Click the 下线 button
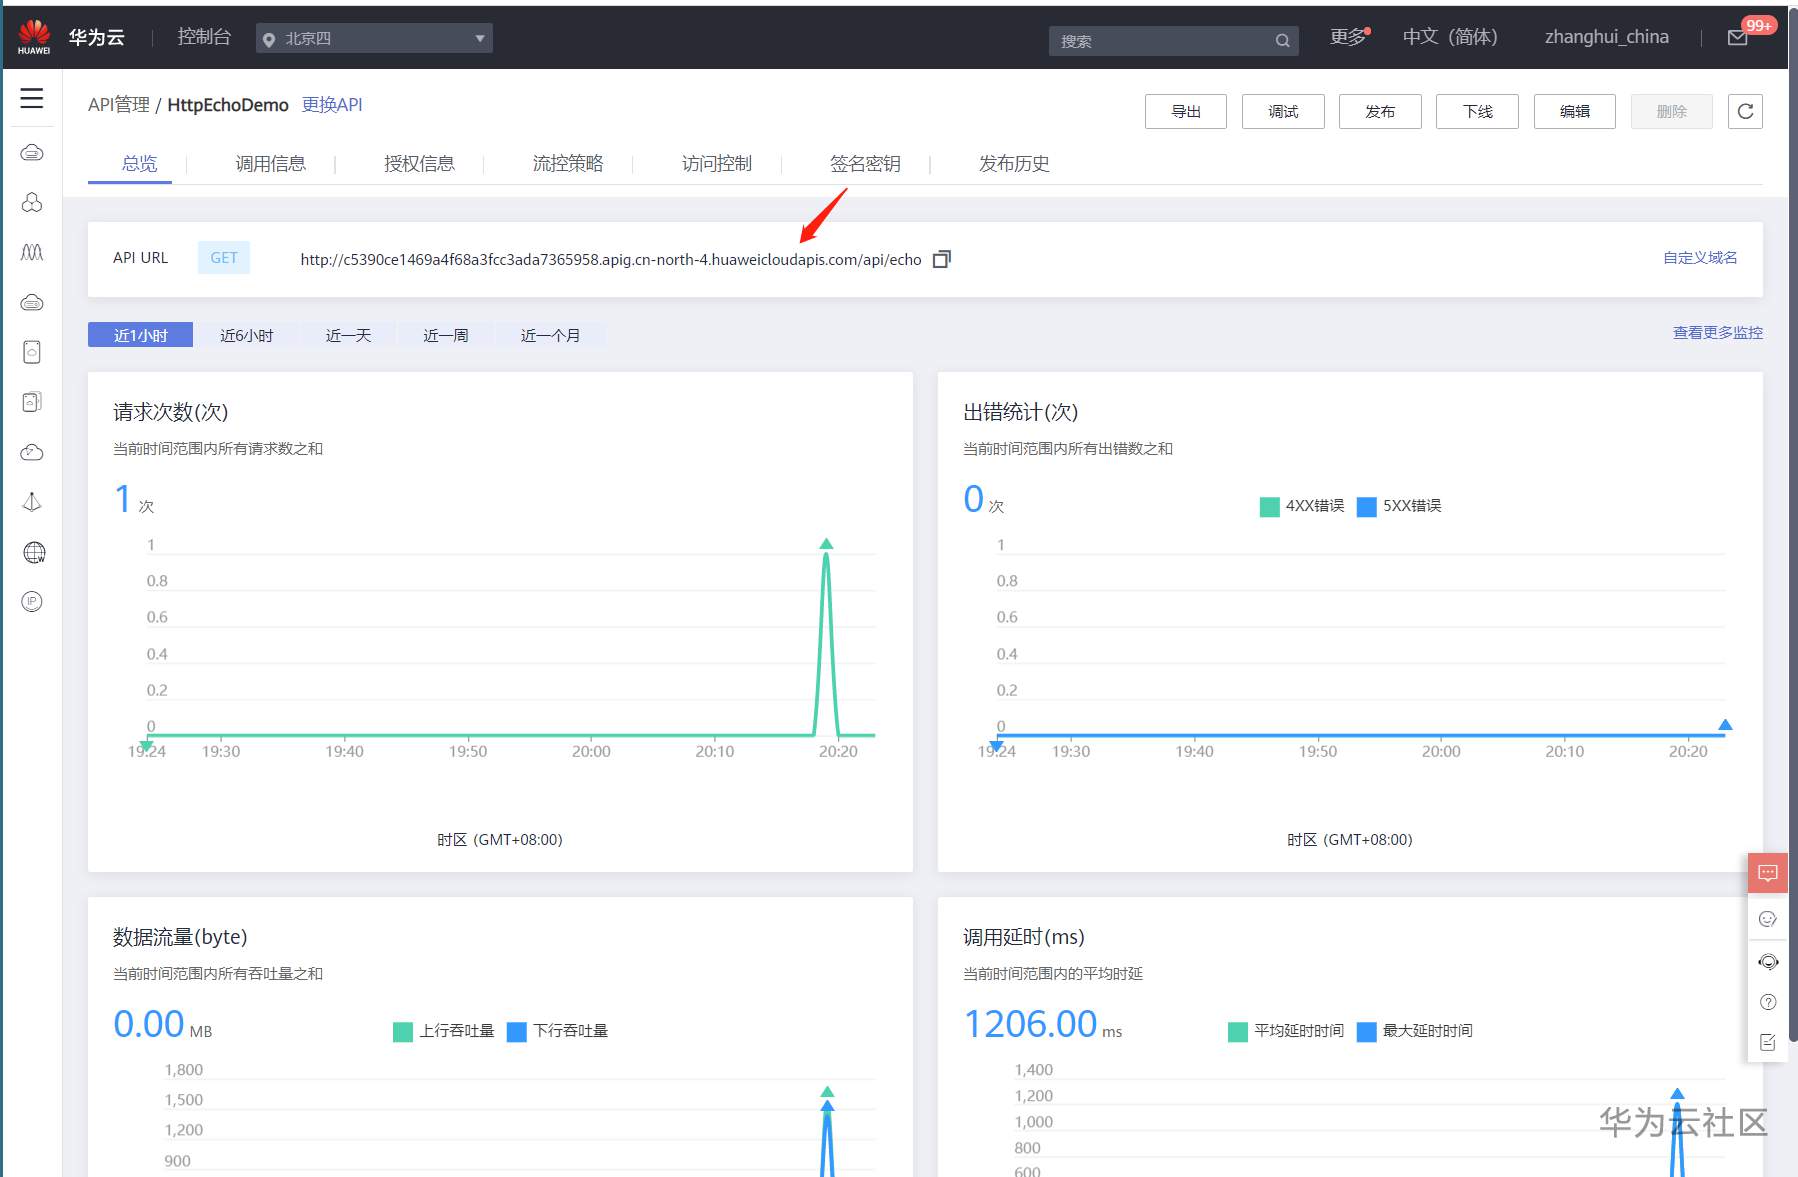Image resolution: width=1798 pixels, height=1177 pixels. click(1477, 111)
